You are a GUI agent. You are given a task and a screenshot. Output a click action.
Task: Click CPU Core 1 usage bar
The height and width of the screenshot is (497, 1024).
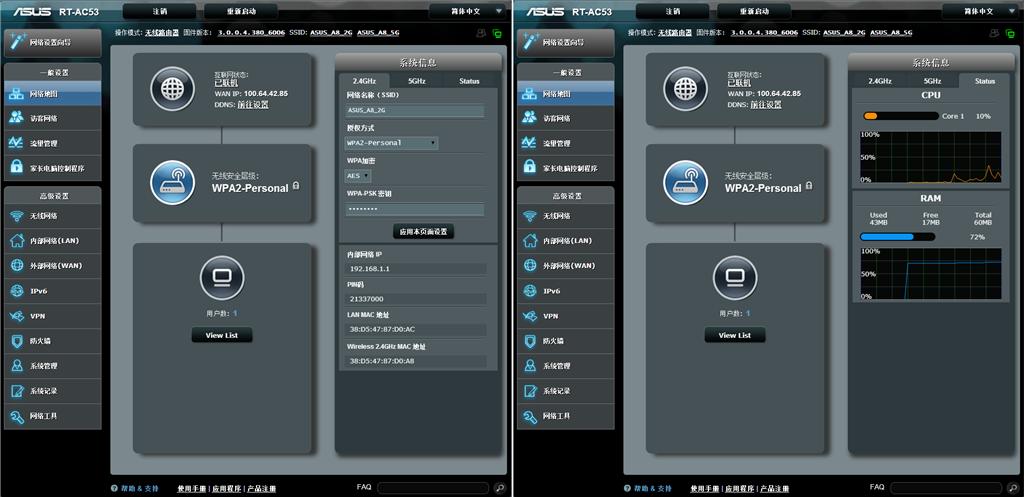click(901, 116)
